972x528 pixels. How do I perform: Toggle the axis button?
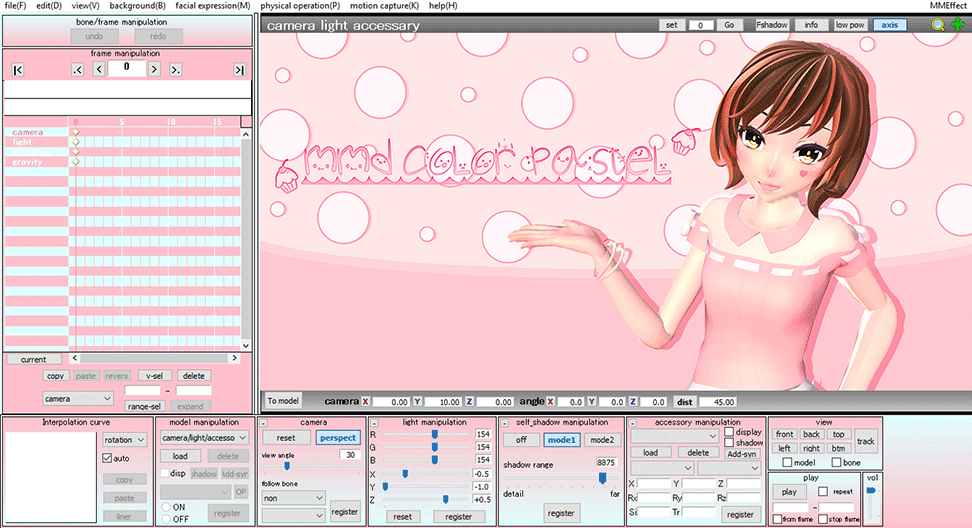890,25
